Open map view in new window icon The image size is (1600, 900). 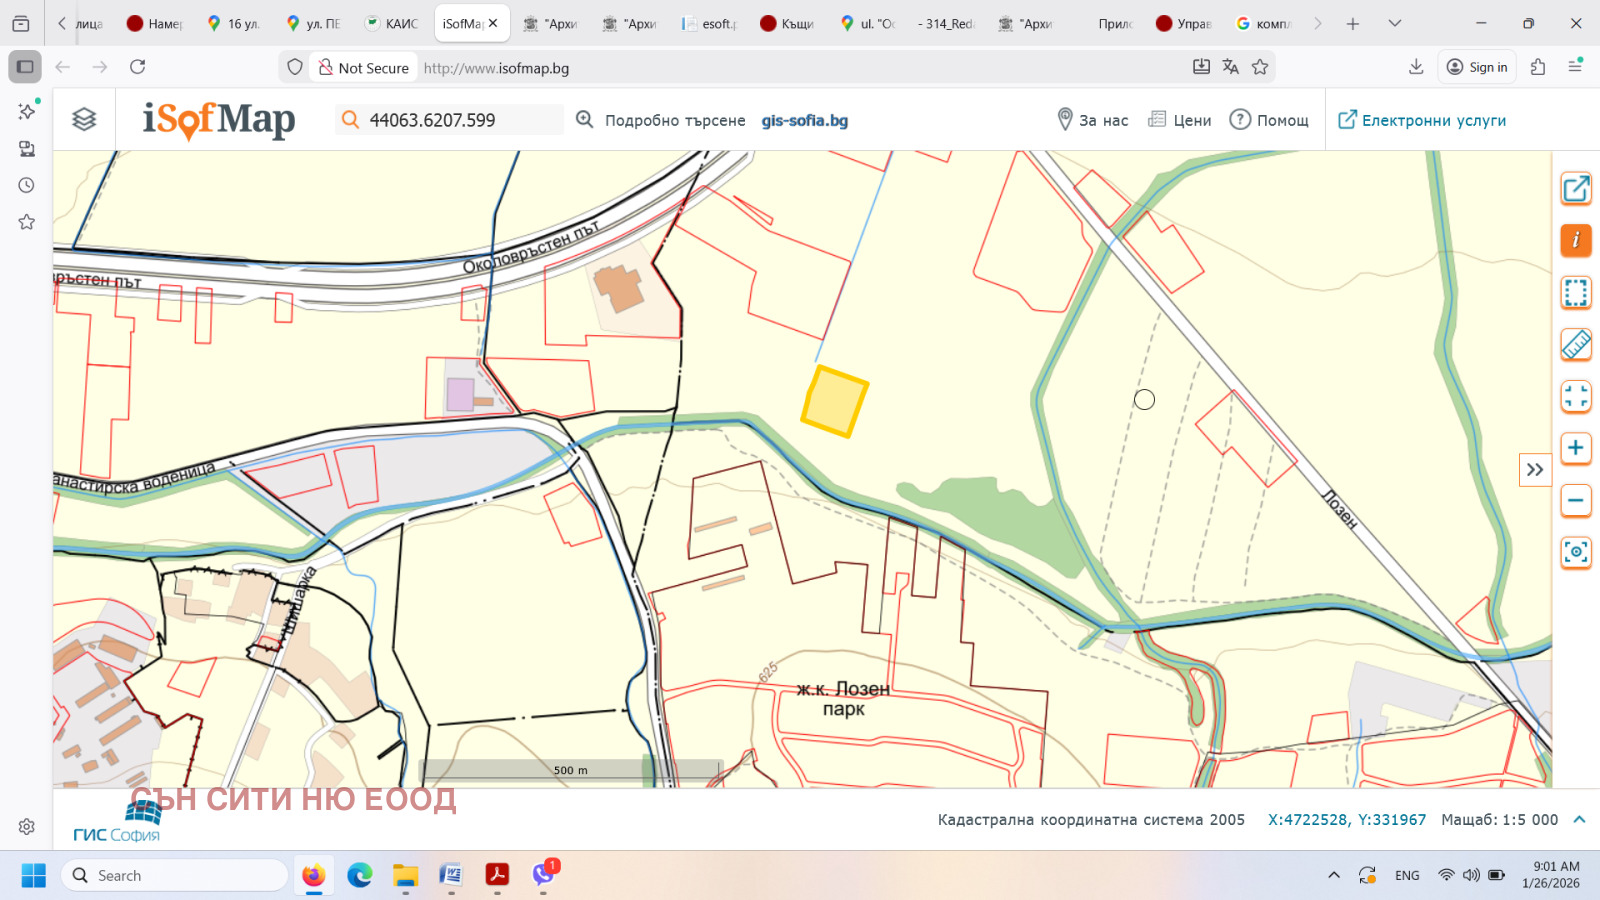pyautogui.click(x=1576, y=188)
